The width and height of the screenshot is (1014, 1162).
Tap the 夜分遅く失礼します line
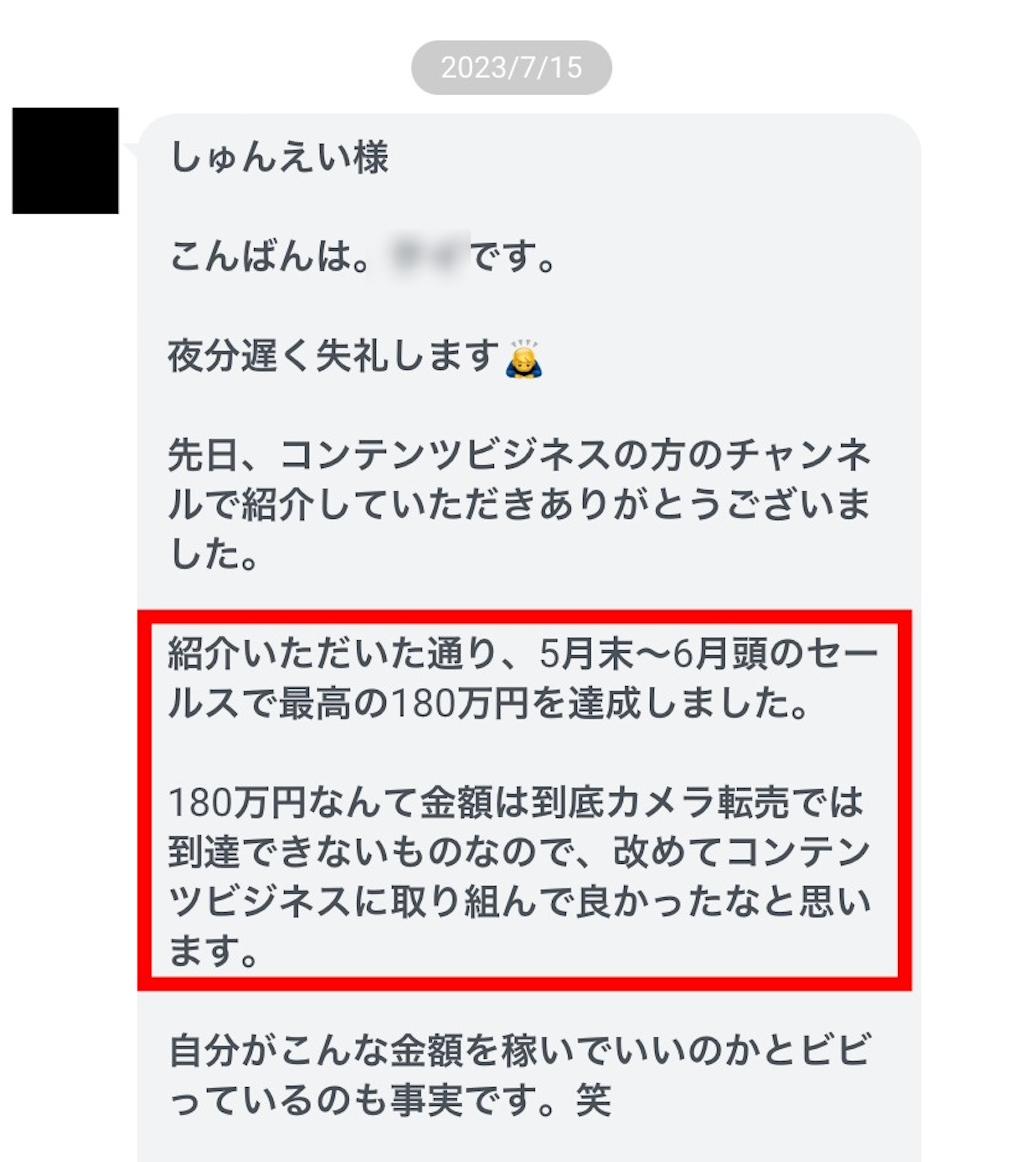[334, 356]
